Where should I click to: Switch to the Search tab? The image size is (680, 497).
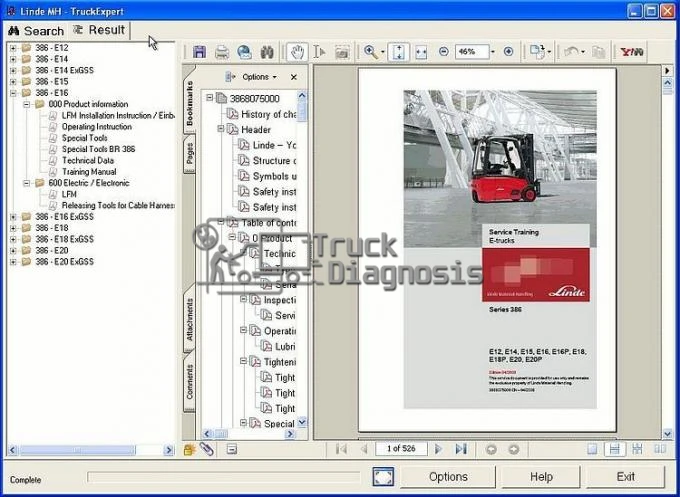[x=36, y=31]
